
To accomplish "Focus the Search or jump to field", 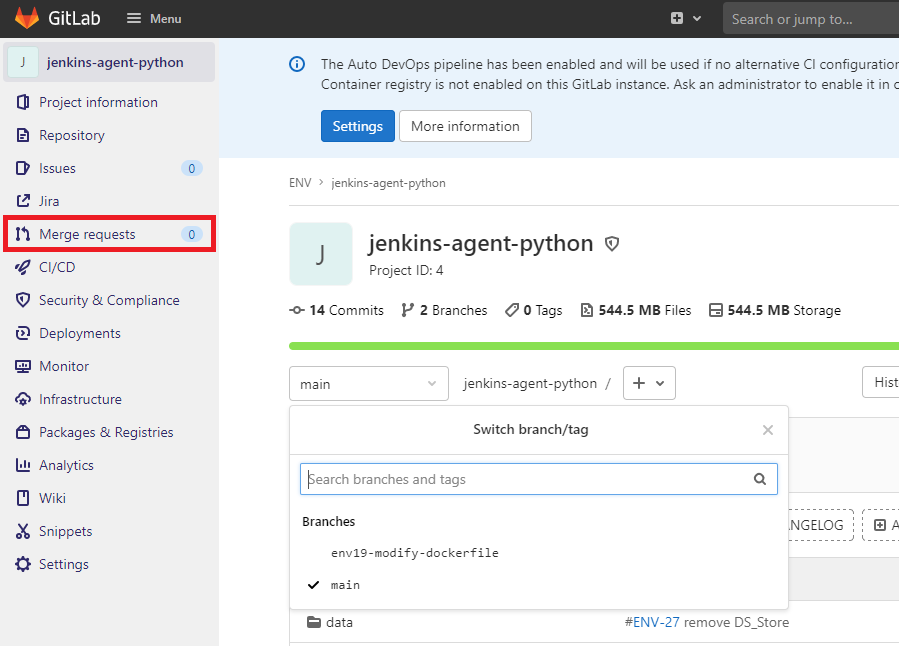I will (811, 19).
